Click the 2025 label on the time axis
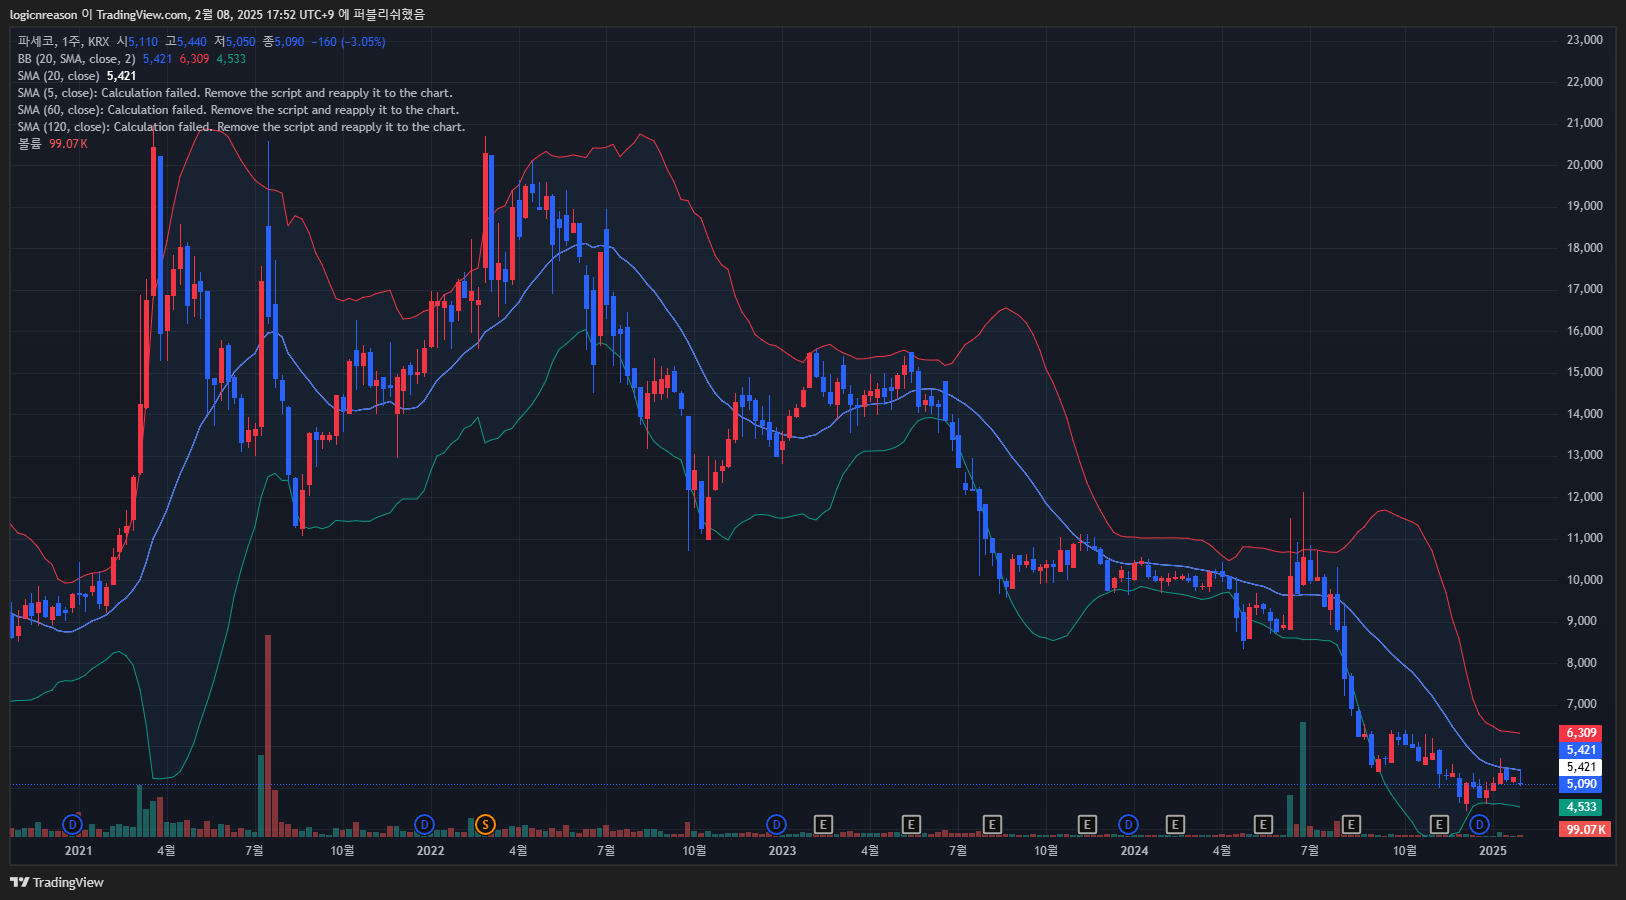The height and width of the screenshot is (900, 1626). point(1492,851)
